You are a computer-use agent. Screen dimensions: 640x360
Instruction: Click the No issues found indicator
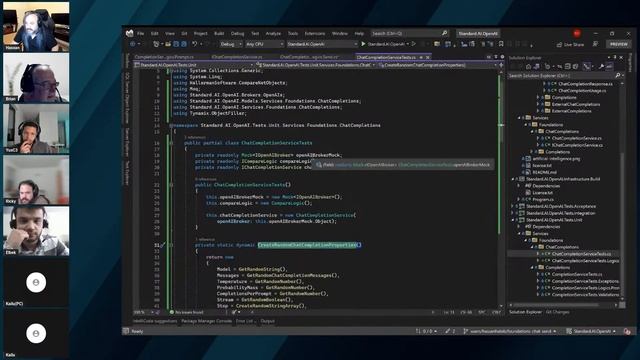pyautogui.click(x=187, y=312)
